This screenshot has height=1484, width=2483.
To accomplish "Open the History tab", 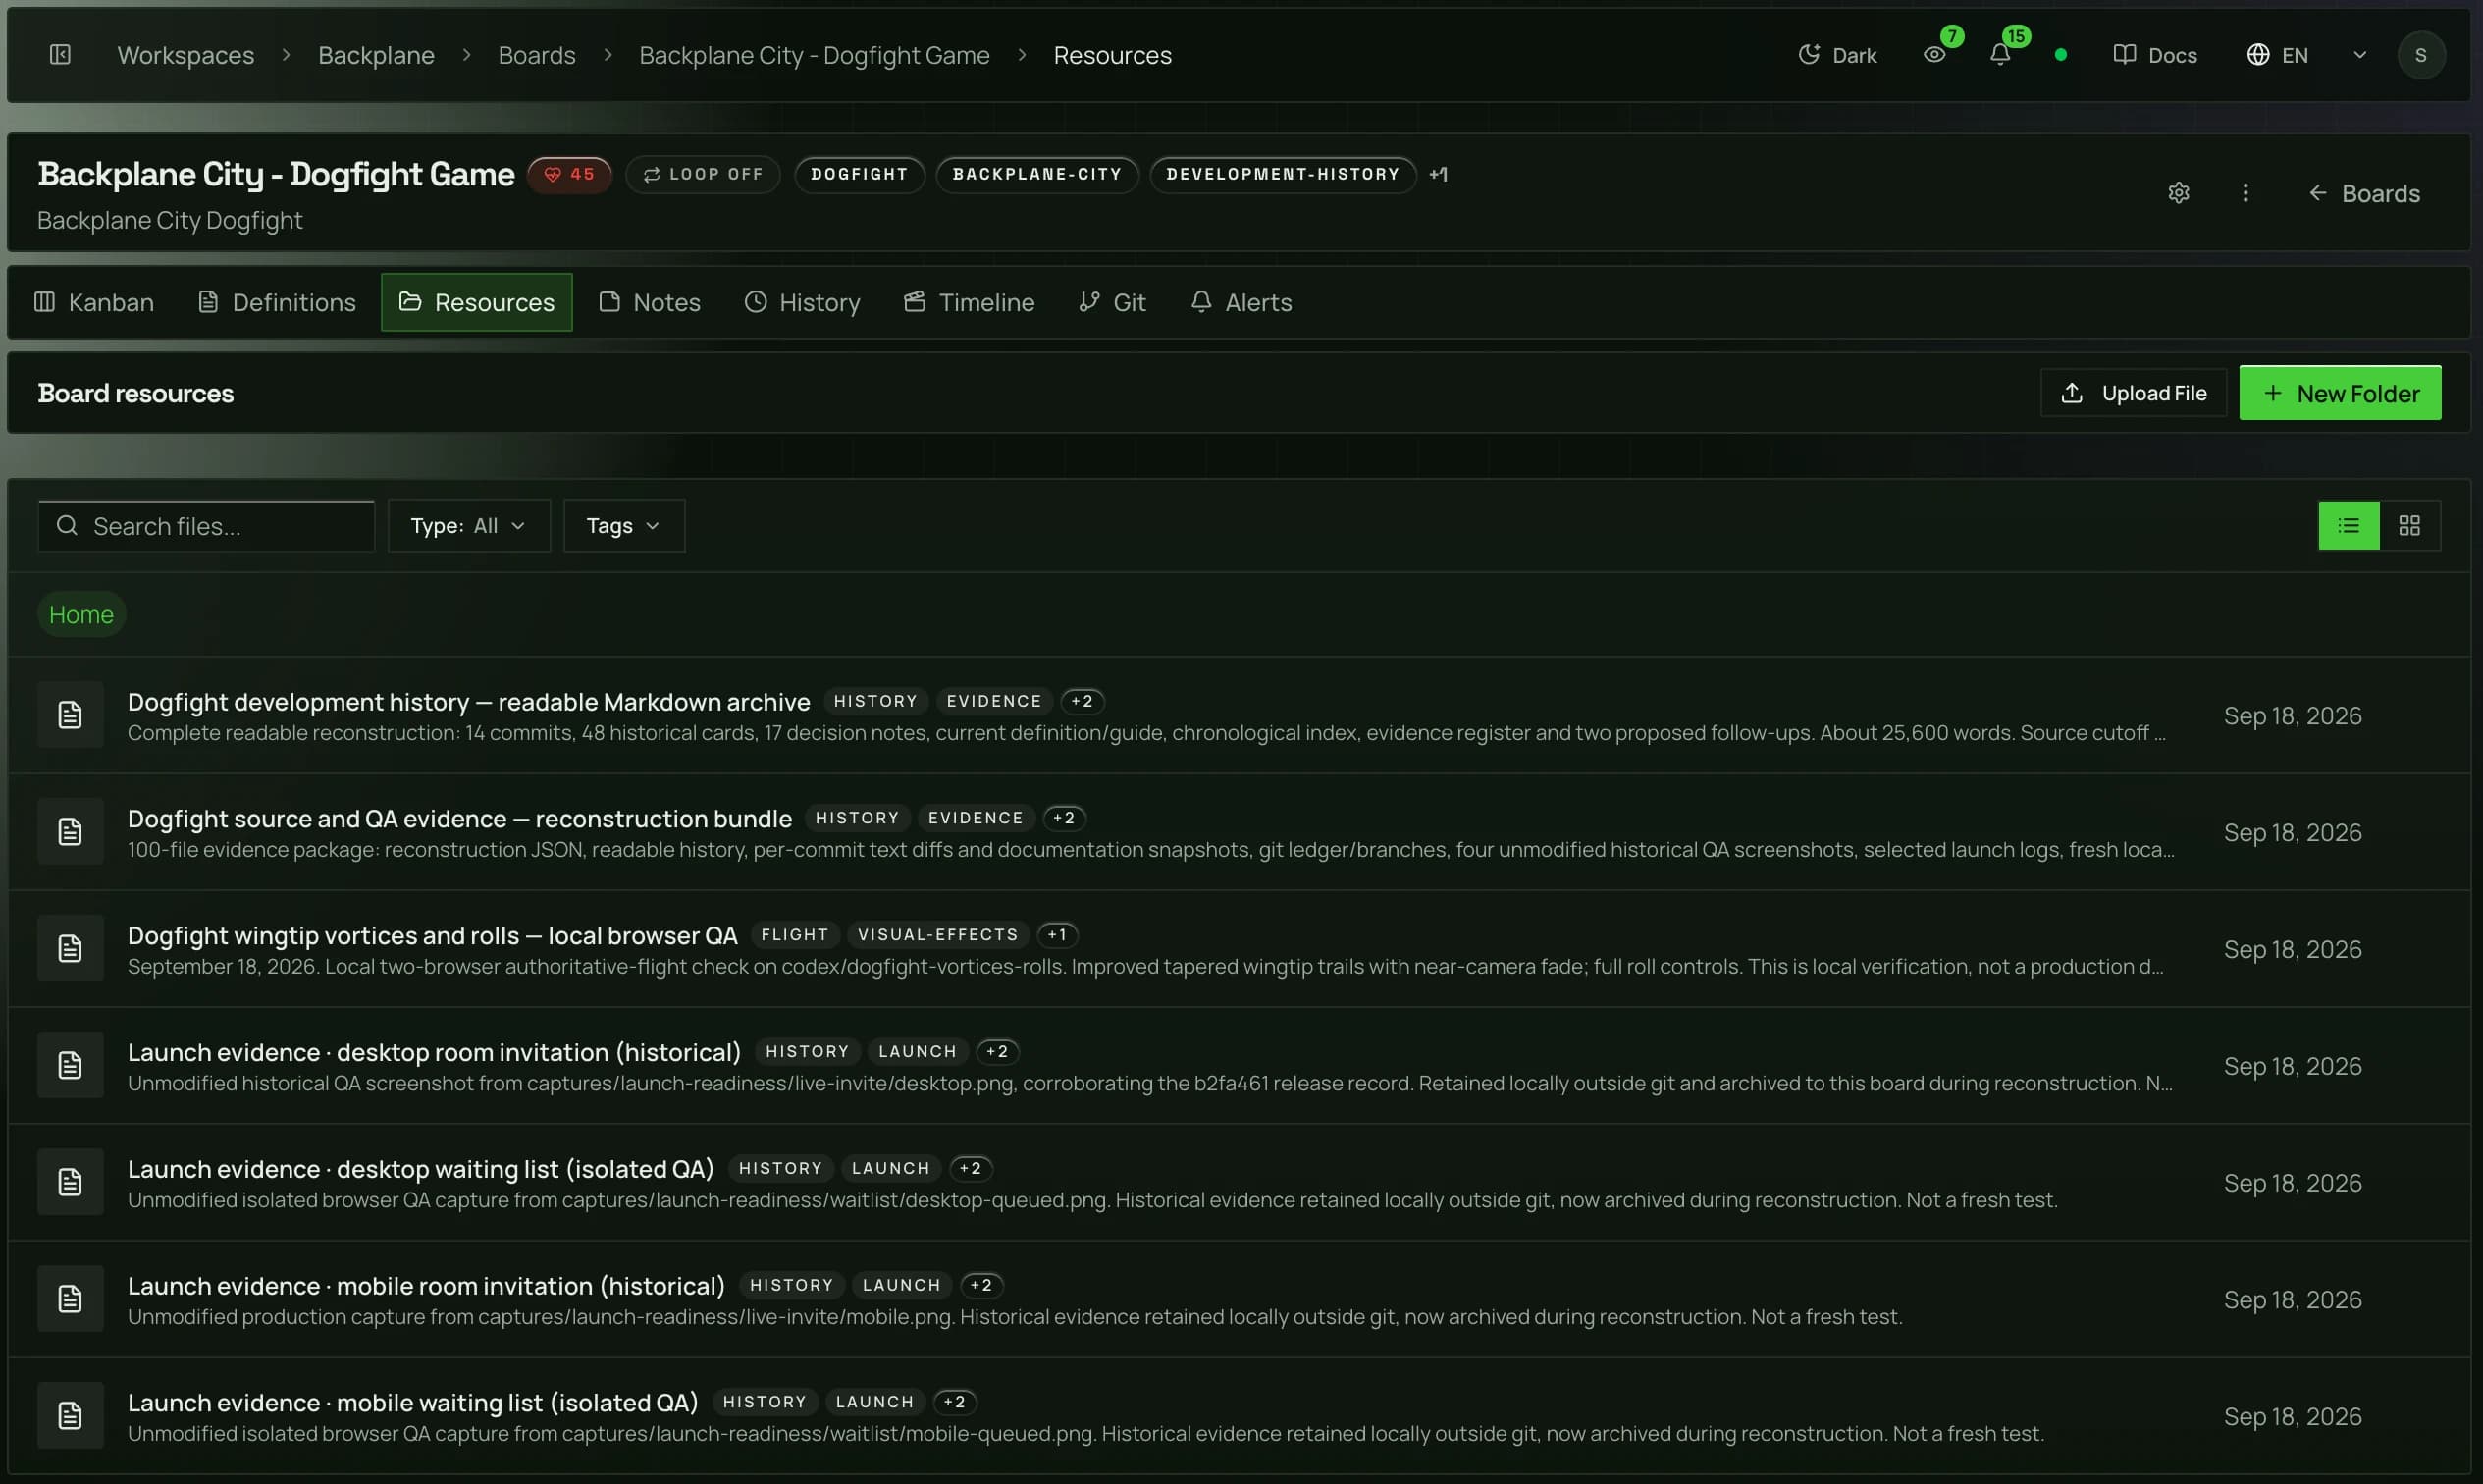I will tap(802, 302).
